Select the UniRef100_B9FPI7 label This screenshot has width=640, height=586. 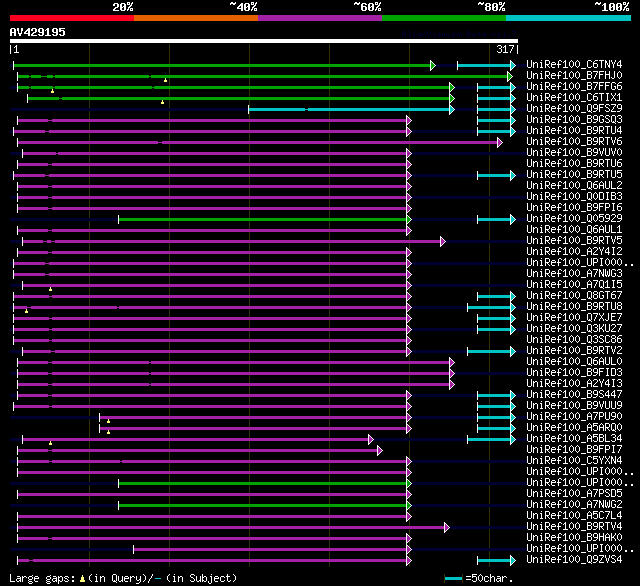pos(574,450)
